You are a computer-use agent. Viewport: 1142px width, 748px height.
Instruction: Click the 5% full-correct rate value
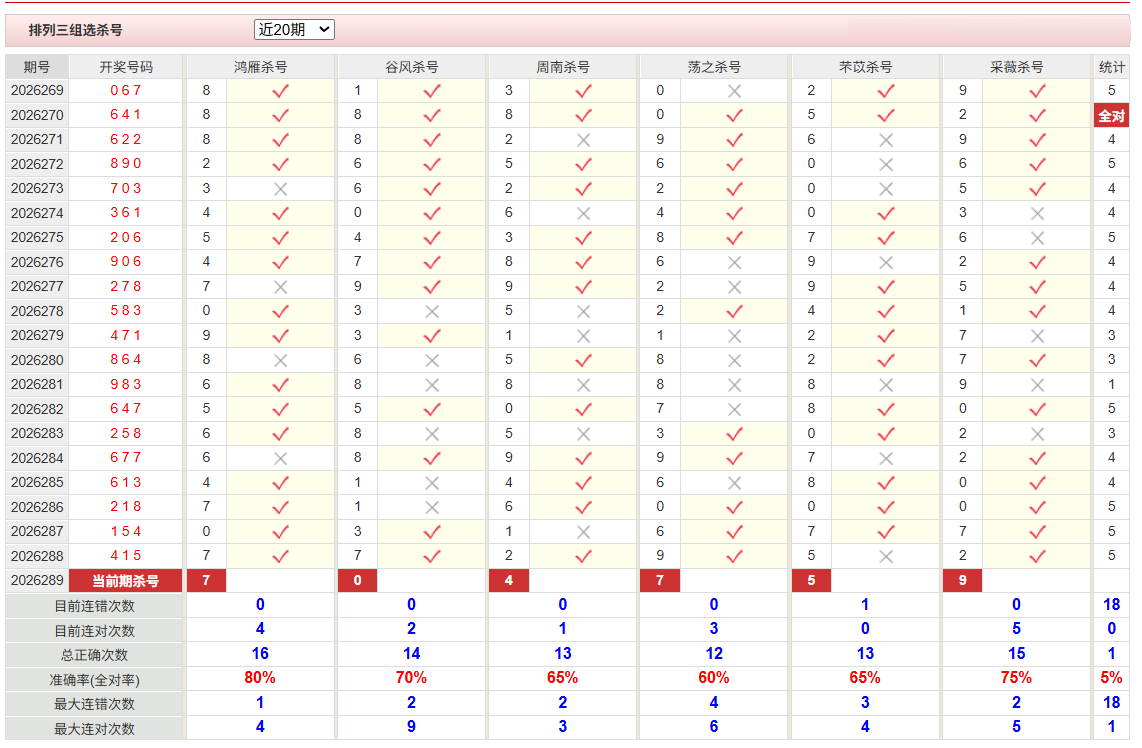1111,677
